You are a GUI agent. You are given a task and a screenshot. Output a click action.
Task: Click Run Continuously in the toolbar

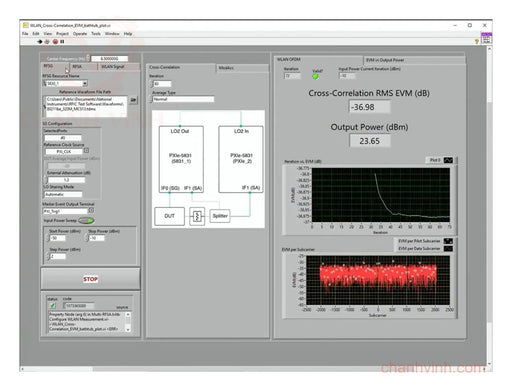[47, 42]
